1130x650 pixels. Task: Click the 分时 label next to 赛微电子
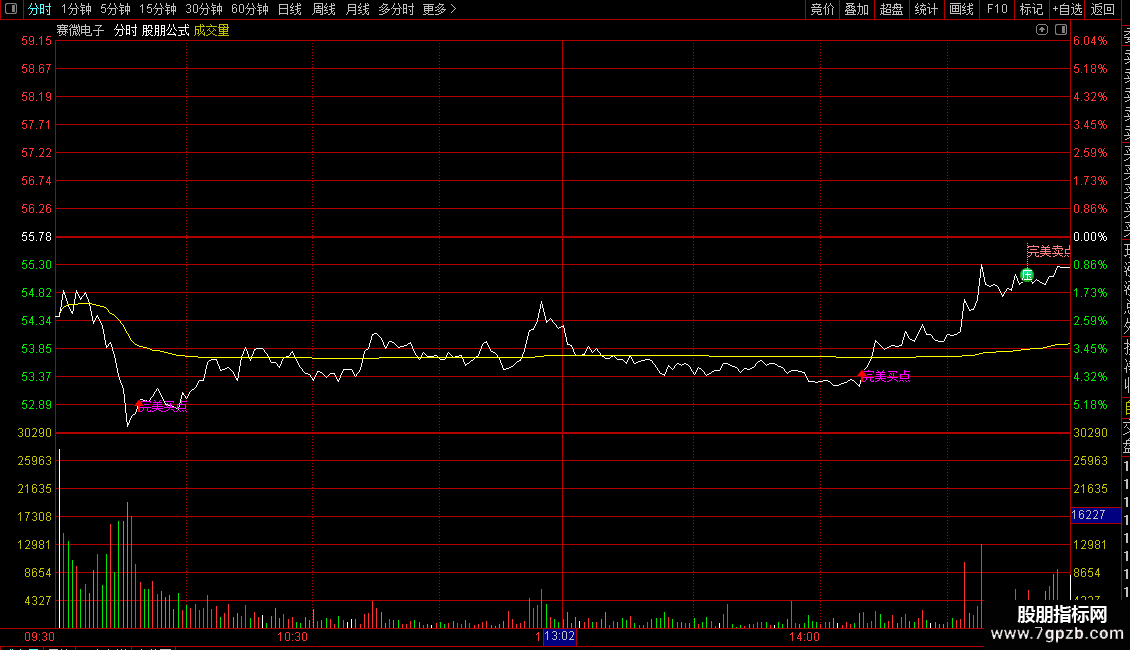tap(125, 30)
